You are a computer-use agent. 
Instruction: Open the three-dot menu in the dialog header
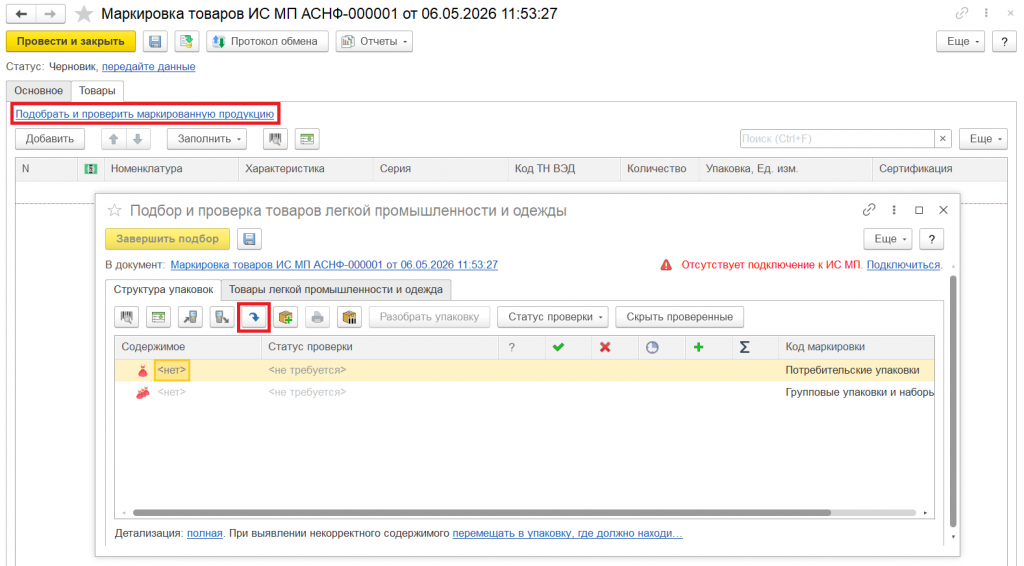coord(894,210)
